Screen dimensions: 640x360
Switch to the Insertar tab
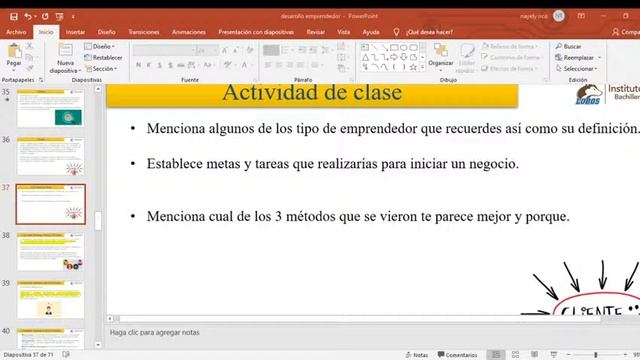(x=76, y=32)
